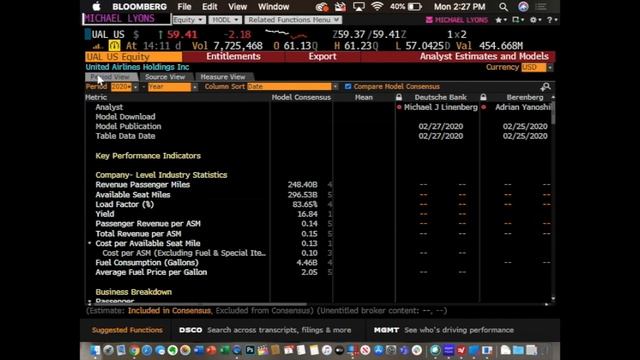Switch to the Measure View tab

click(223, 77)
